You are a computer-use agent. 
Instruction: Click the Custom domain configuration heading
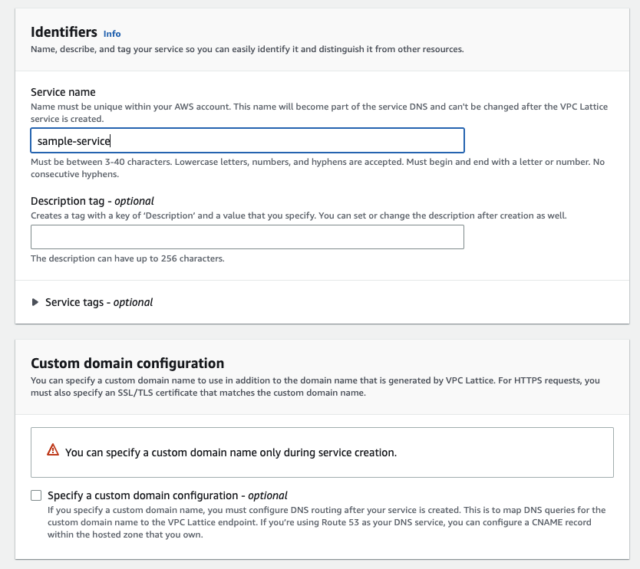point(127,363)
